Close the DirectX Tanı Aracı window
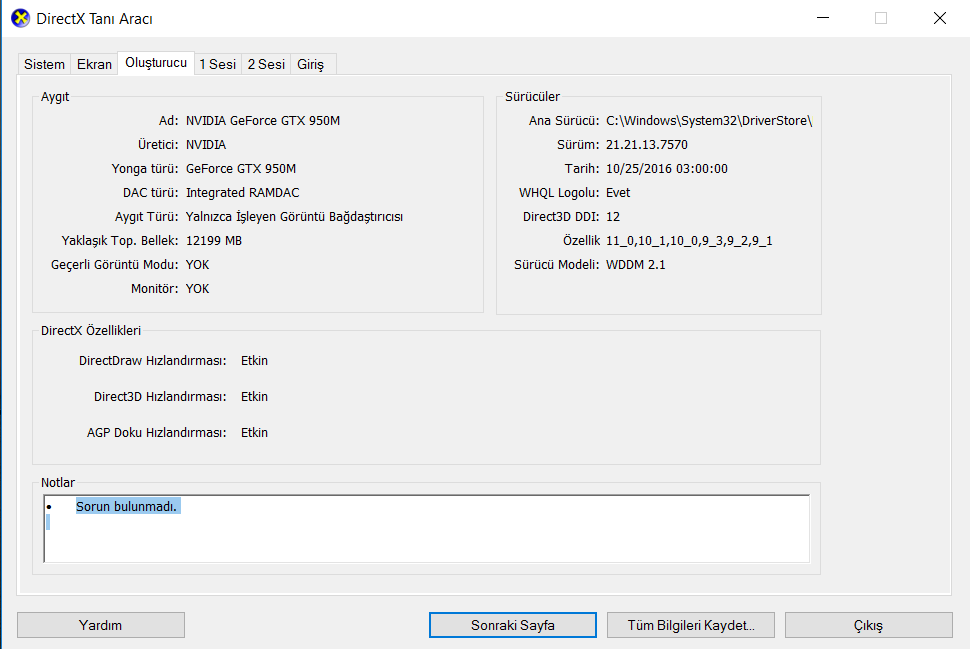Screen dimensions: 970x649 (x=940, y=18)
